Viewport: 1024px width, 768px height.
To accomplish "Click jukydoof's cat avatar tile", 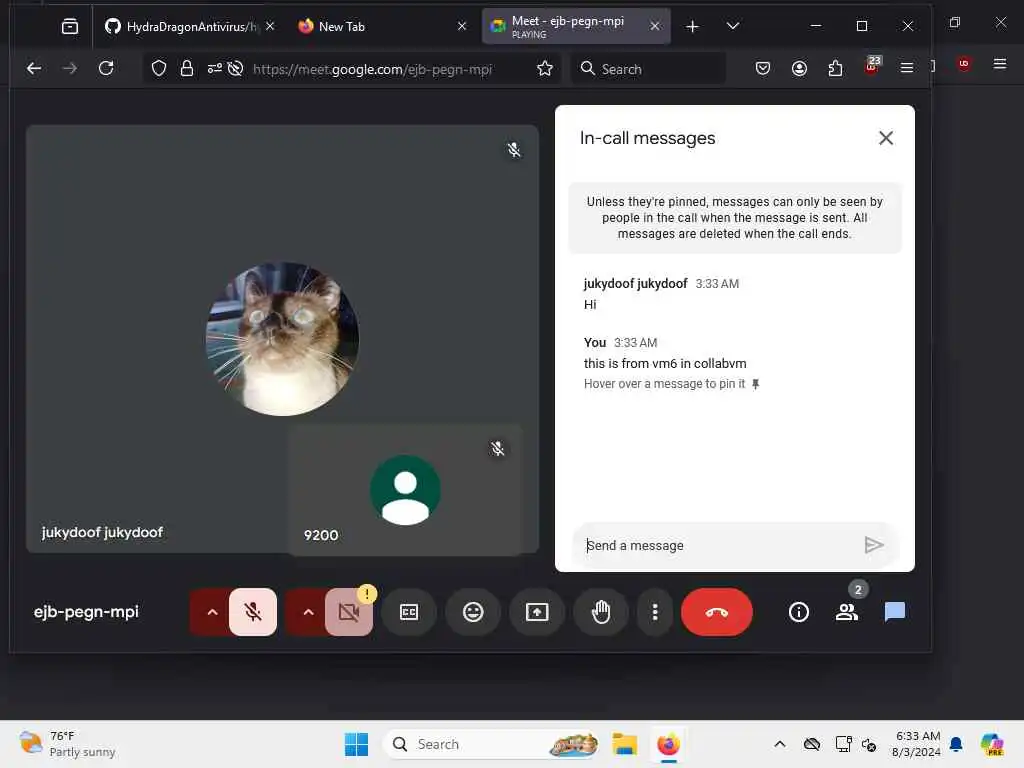I will (282, 339).
